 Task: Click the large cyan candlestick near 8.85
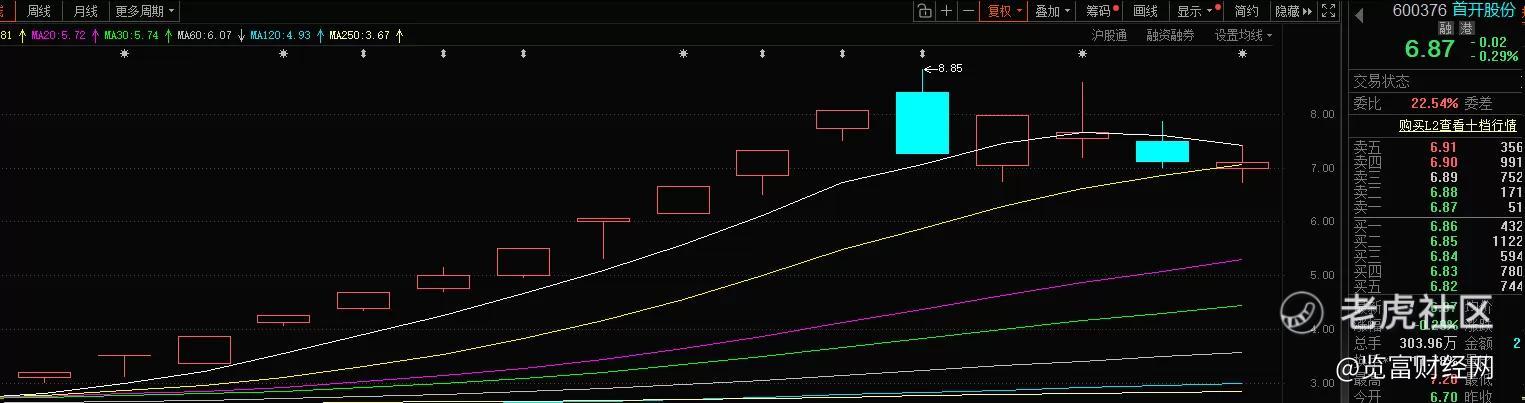tap(922, 122)
